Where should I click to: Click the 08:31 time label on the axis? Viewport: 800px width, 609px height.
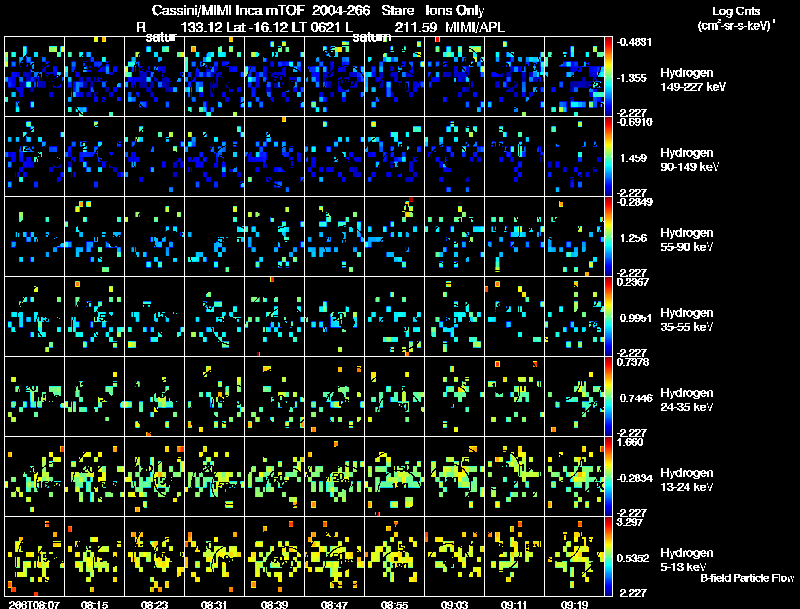pyautogui.click(x=214, y=604)
